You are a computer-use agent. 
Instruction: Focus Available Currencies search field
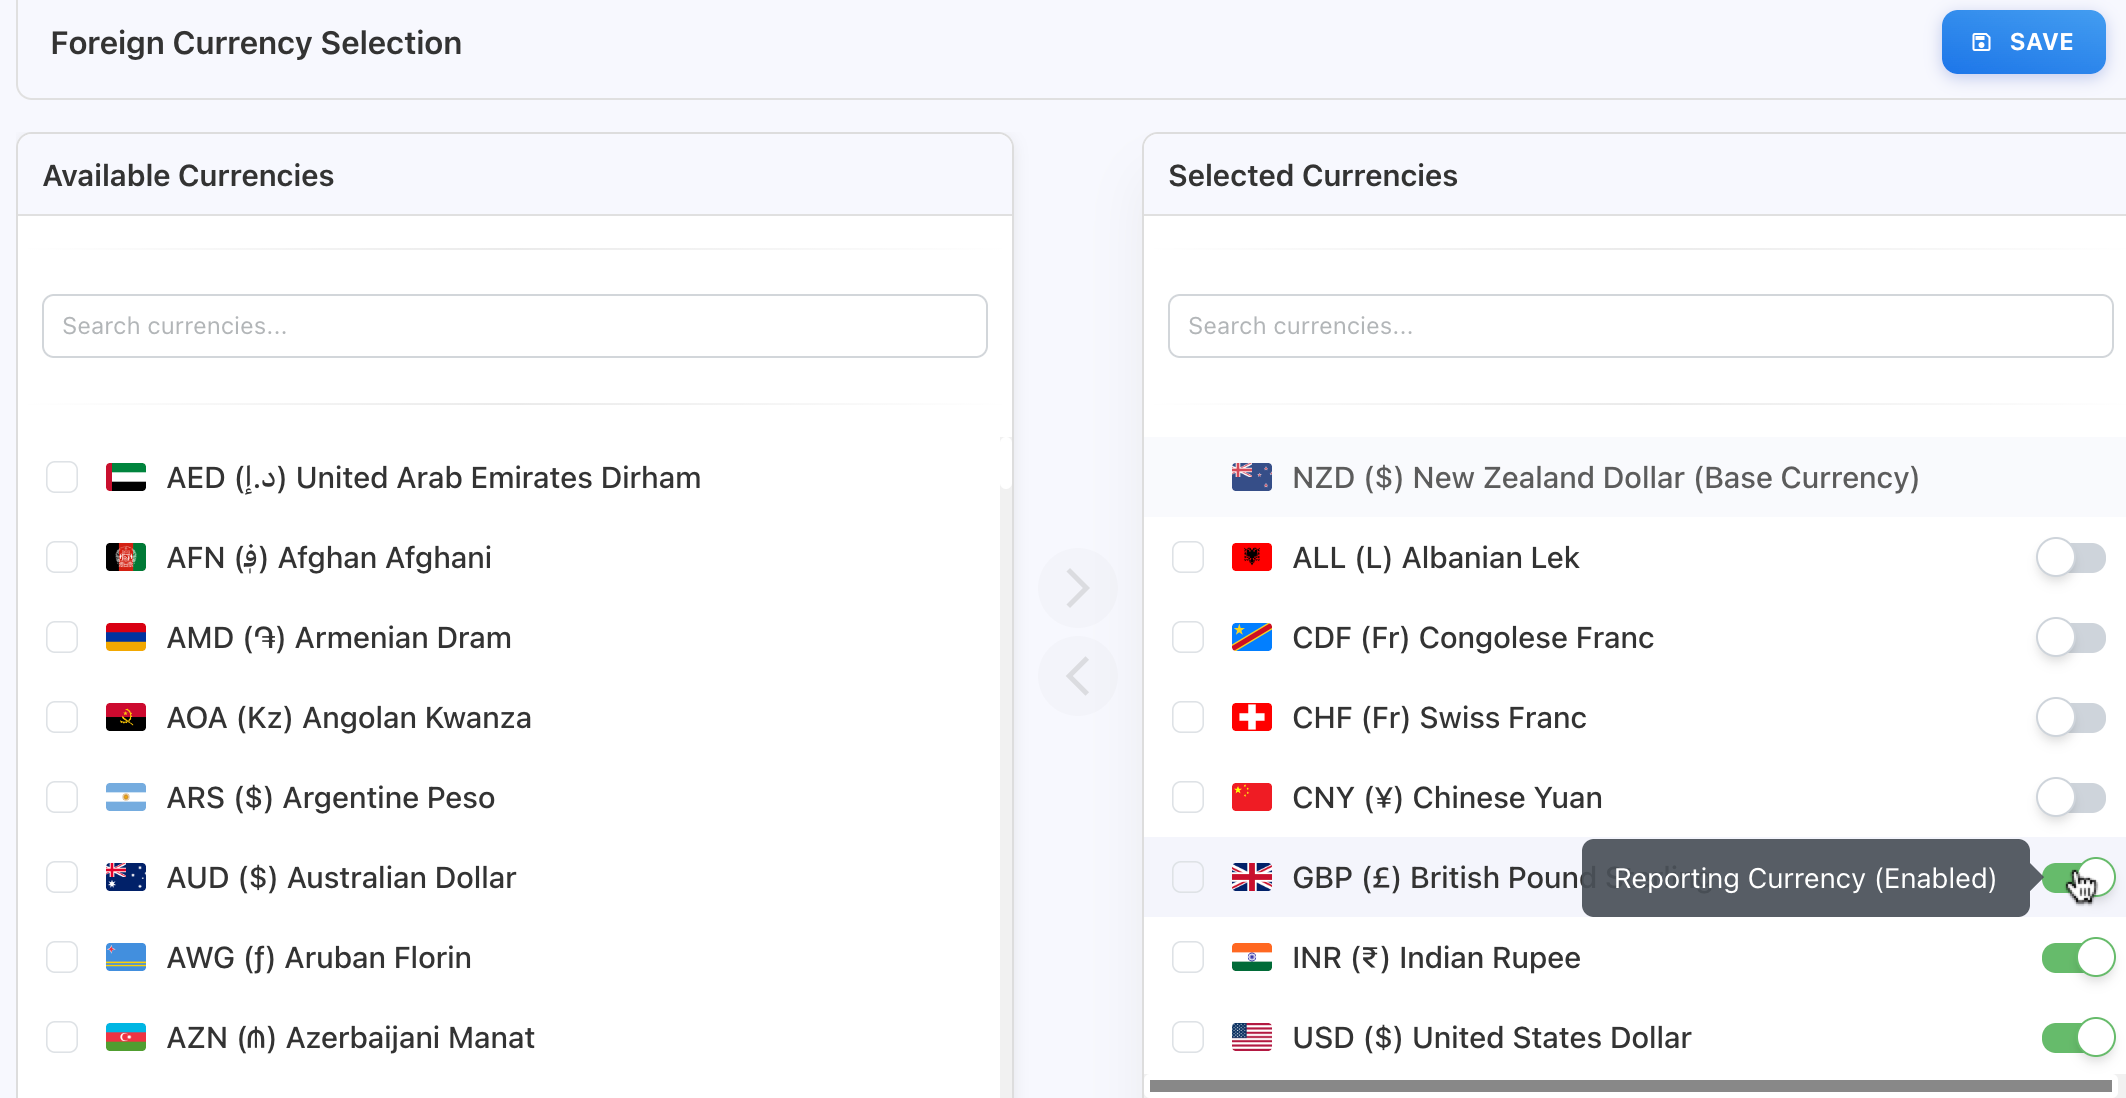click(514, 326)
